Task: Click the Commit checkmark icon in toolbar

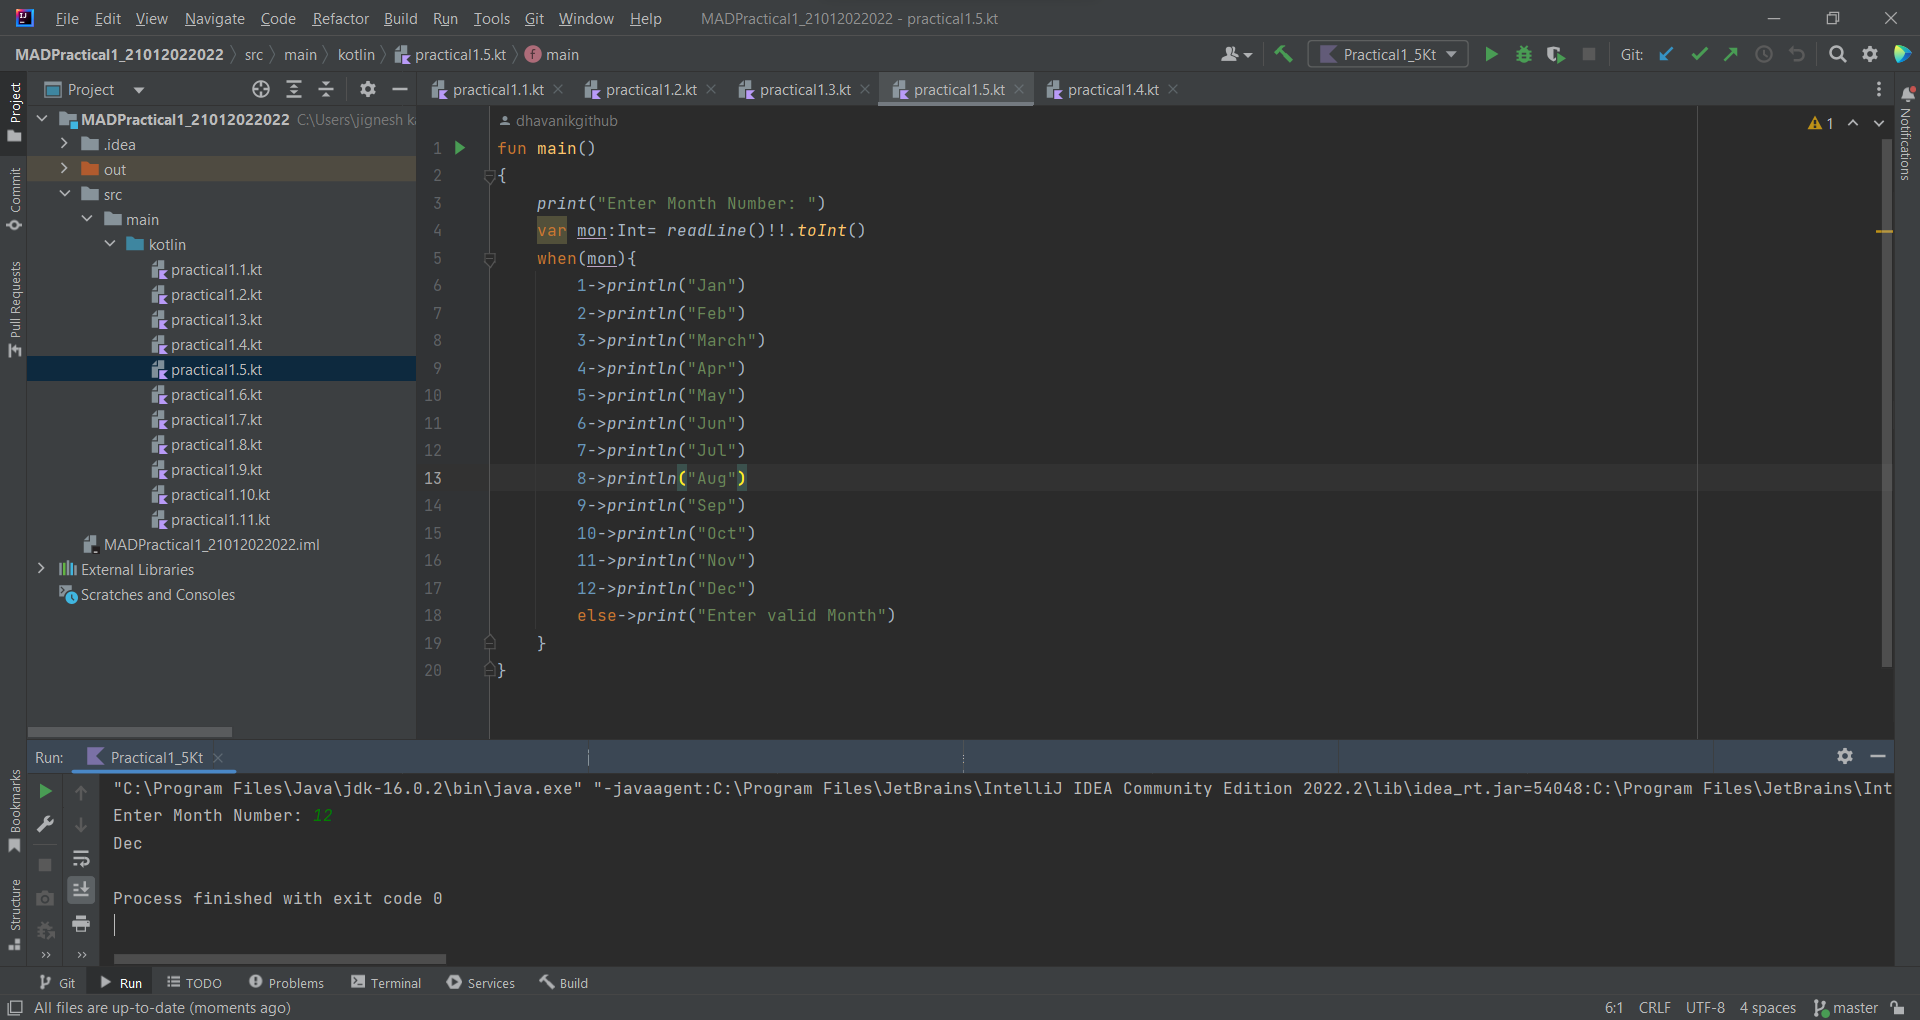Action: (1699, 54)
